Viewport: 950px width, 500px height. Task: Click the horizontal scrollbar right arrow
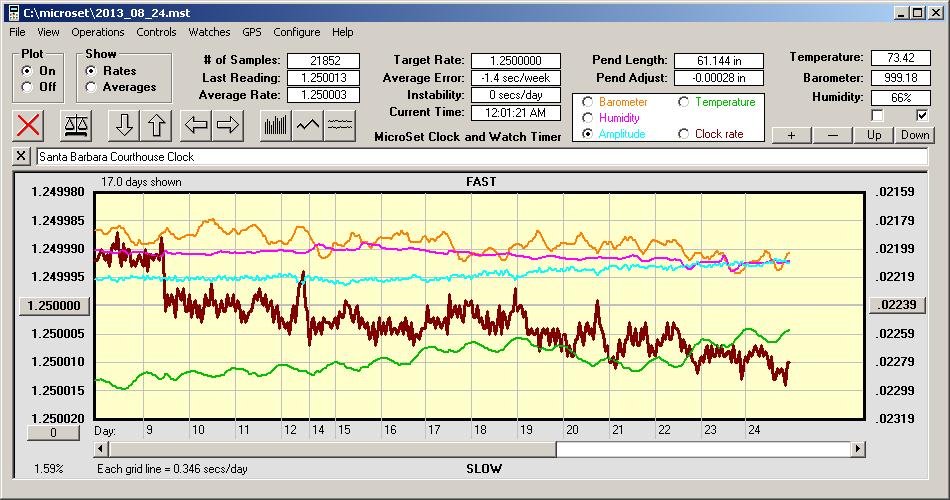tap(857, 450)
